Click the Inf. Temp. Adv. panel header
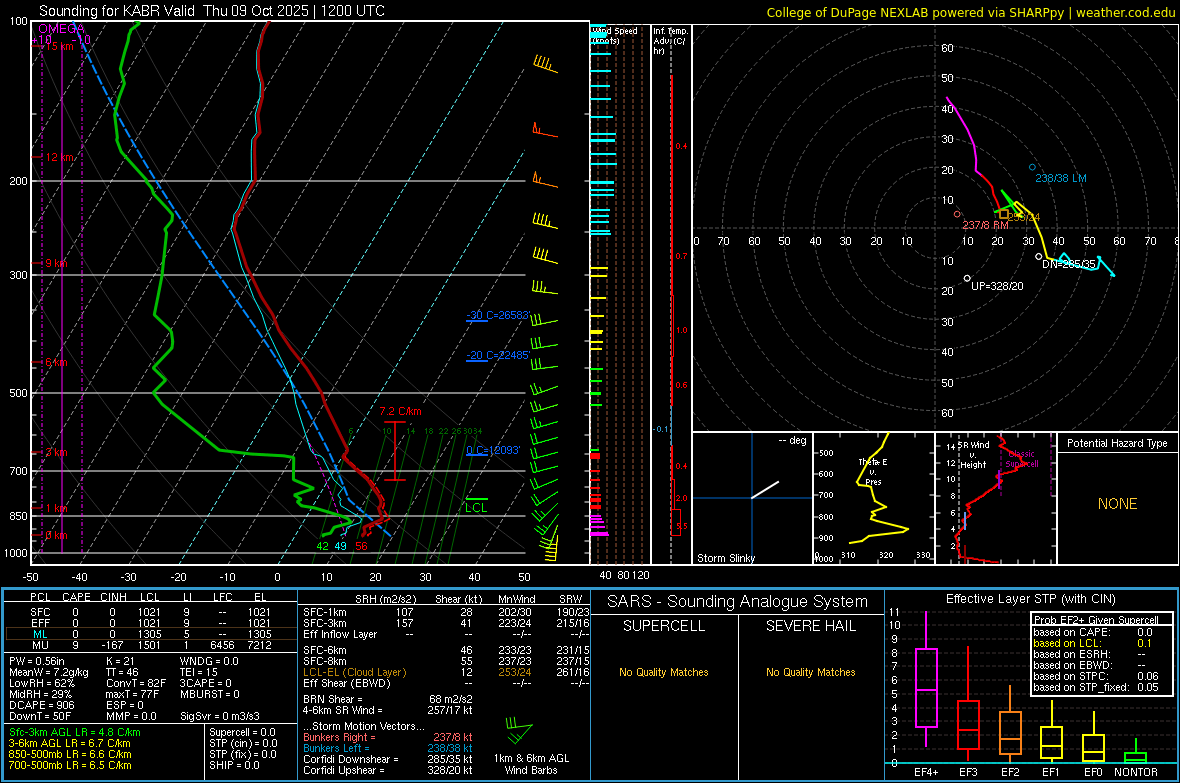1180x783 pixels. click(x=670, y=41)
